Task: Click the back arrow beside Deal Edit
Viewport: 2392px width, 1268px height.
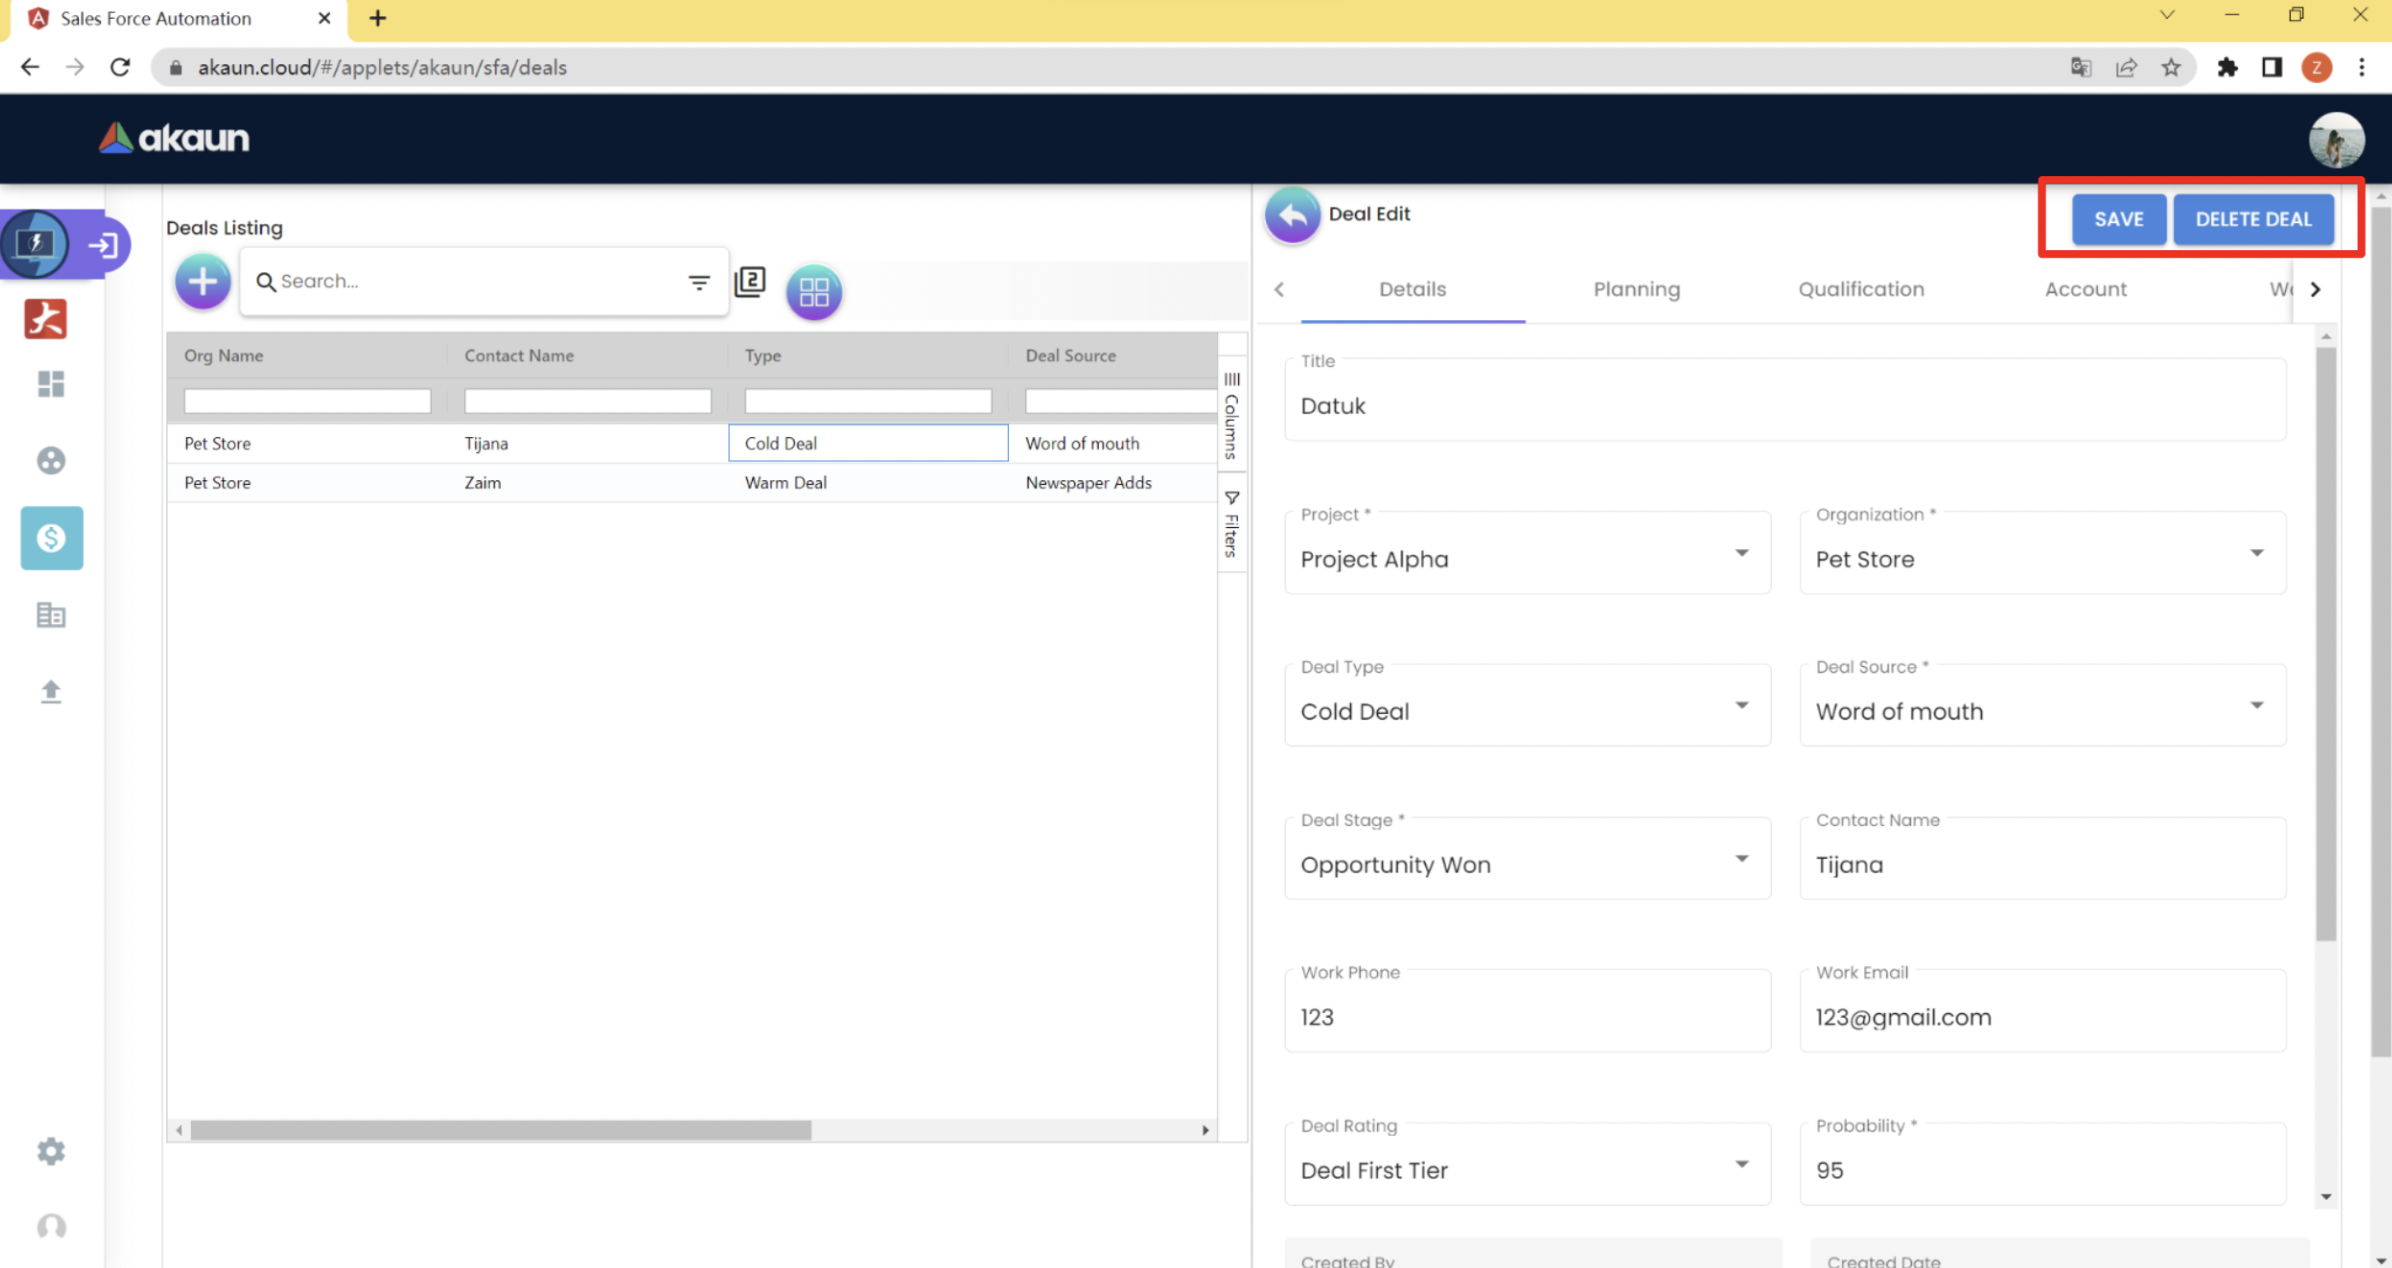Action: (1292, 214)
